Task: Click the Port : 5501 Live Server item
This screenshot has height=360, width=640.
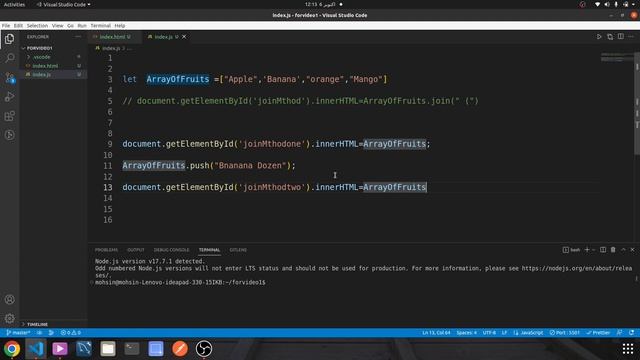Action: pos(564,333)
